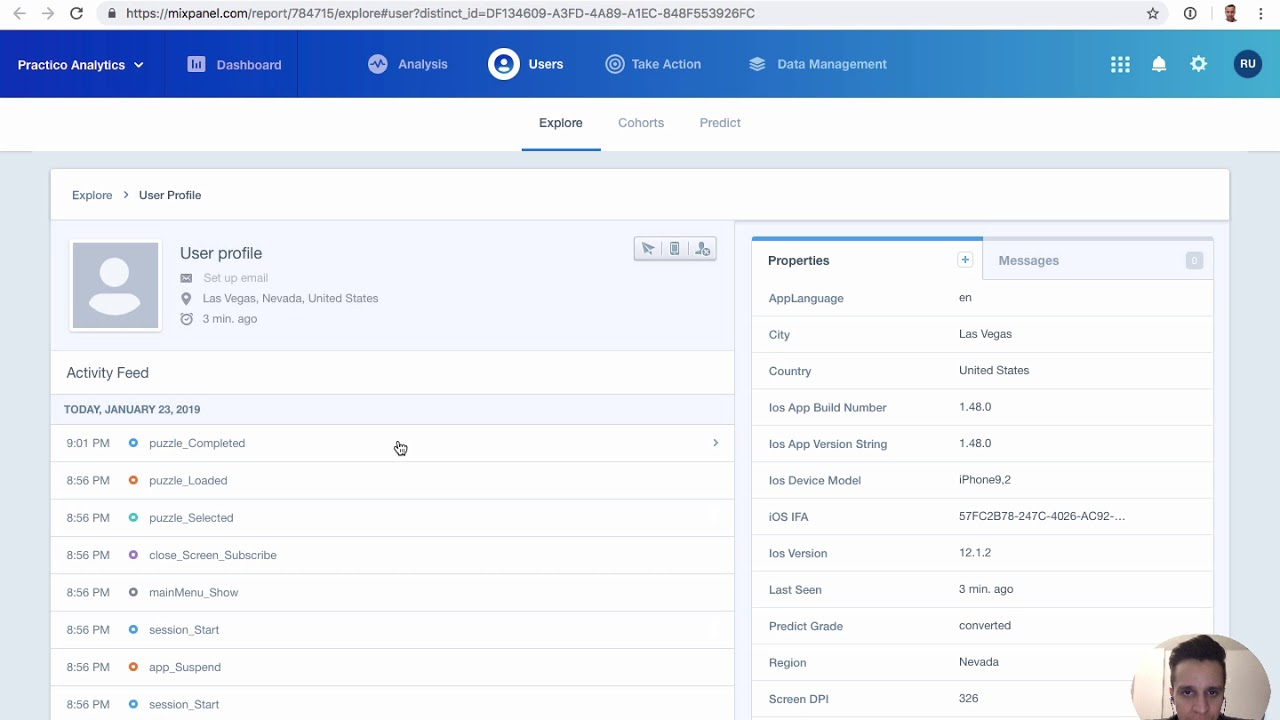Open the Users menu

(x=526, y=64)
